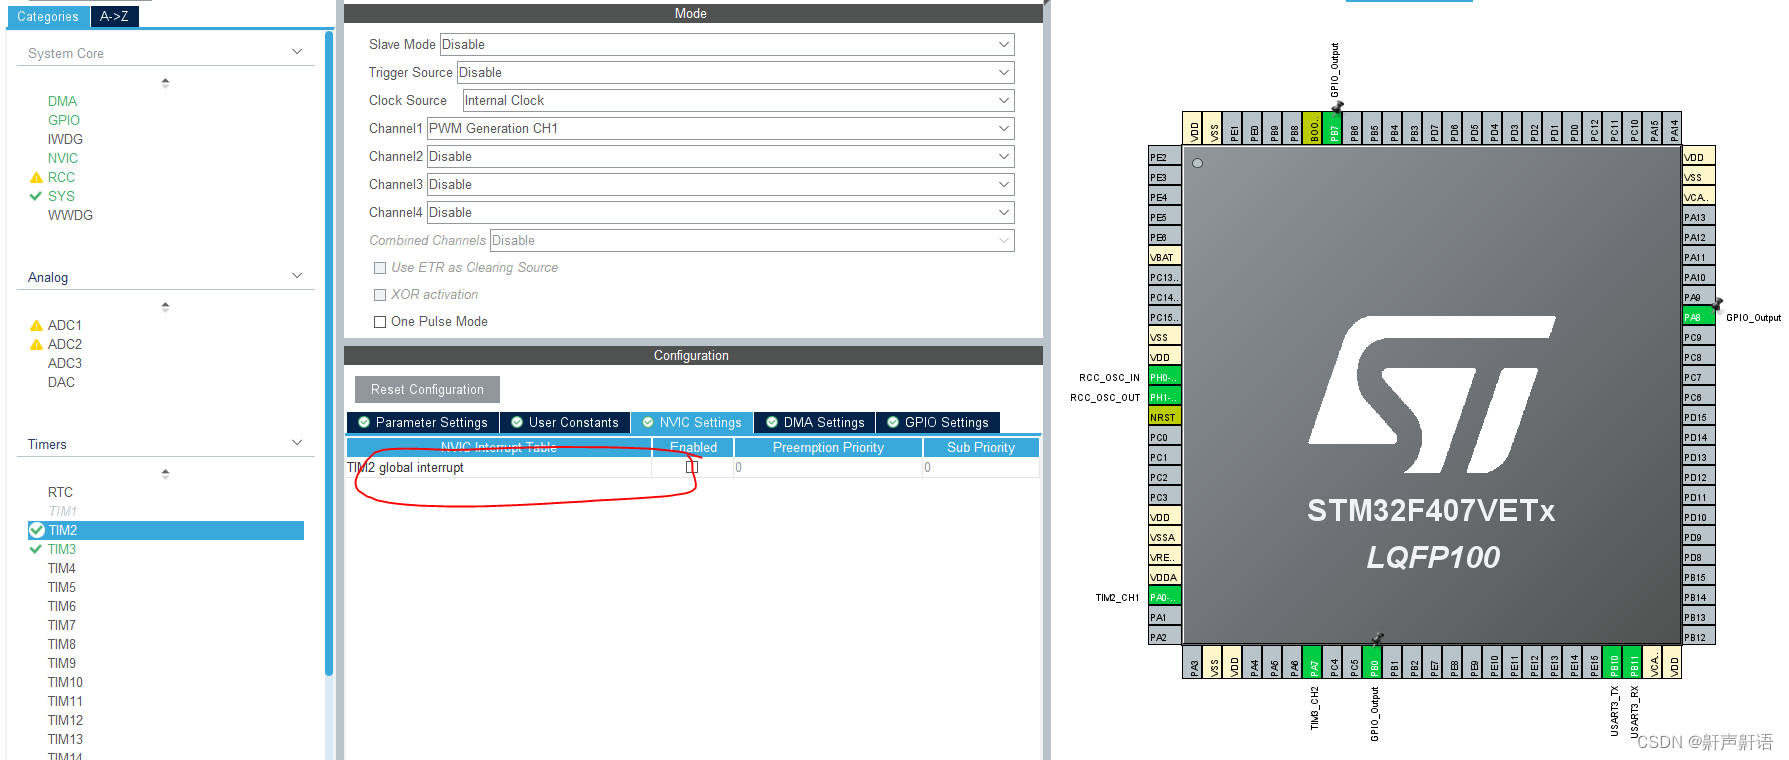The width and height of the screenshot is (1789, 760).
Task: Switch to Categories tab
Action: click(47, 16)
